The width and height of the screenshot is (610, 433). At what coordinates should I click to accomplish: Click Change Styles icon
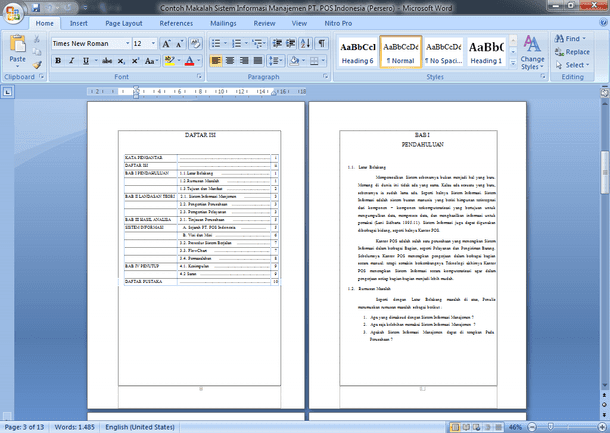(x=532, y=52)
